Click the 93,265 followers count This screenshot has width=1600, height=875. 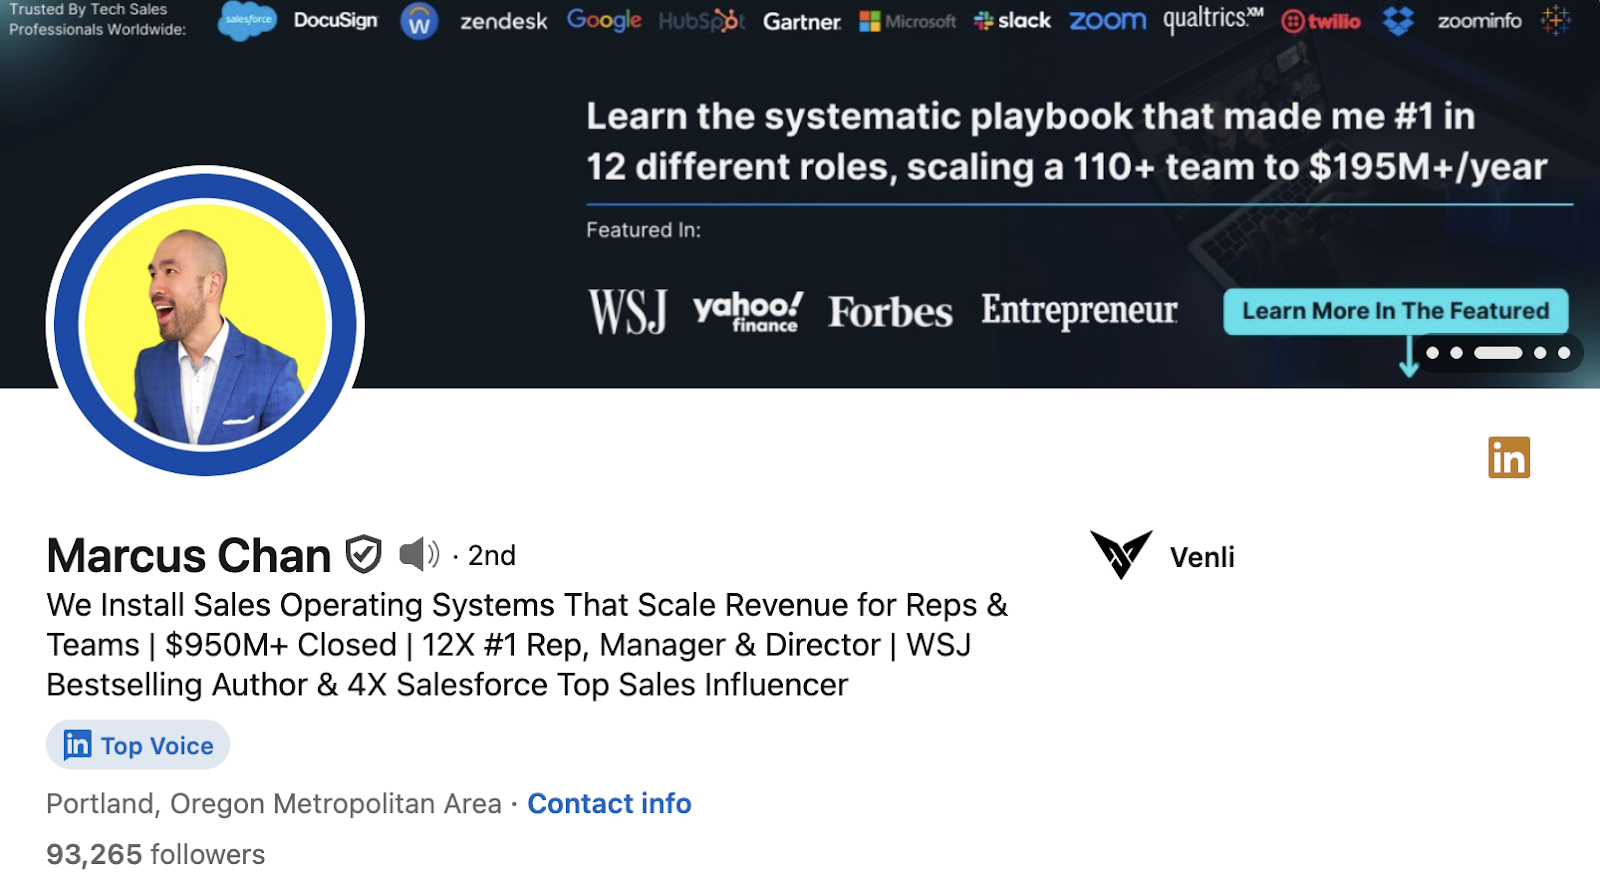tap(155, 854)
